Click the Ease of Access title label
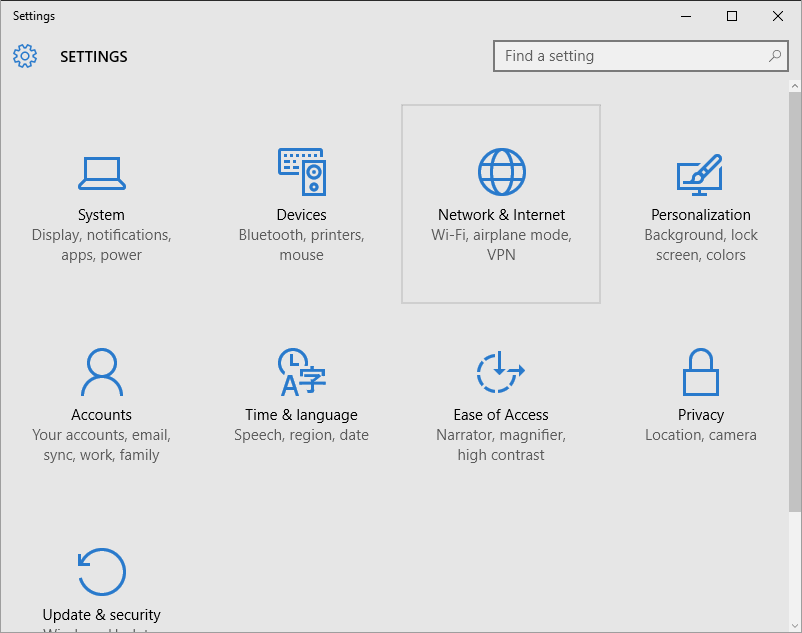Viewport: 802px width, 633px height. pyautogui.click(x=501, y=415)
